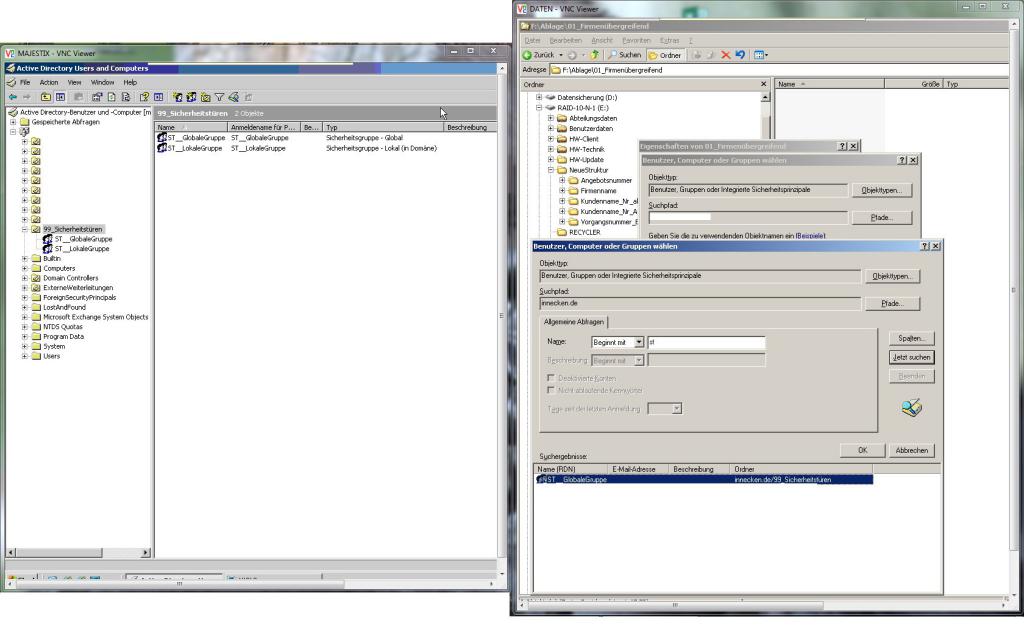Collapse the 99_Sicherheitstüren tree node
The image size is (1024, 640).
(25, 229)
